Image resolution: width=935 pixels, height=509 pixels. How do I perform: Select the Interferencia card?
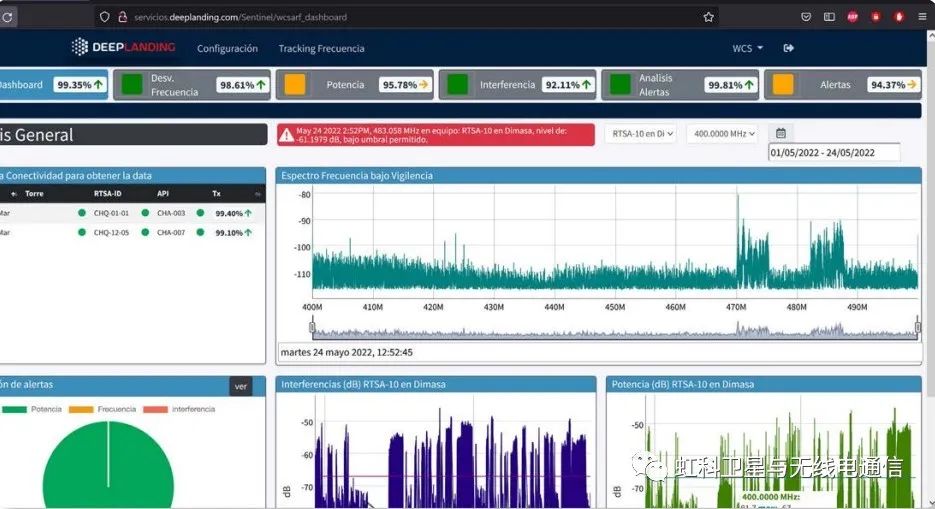click(x=518, y=85)
